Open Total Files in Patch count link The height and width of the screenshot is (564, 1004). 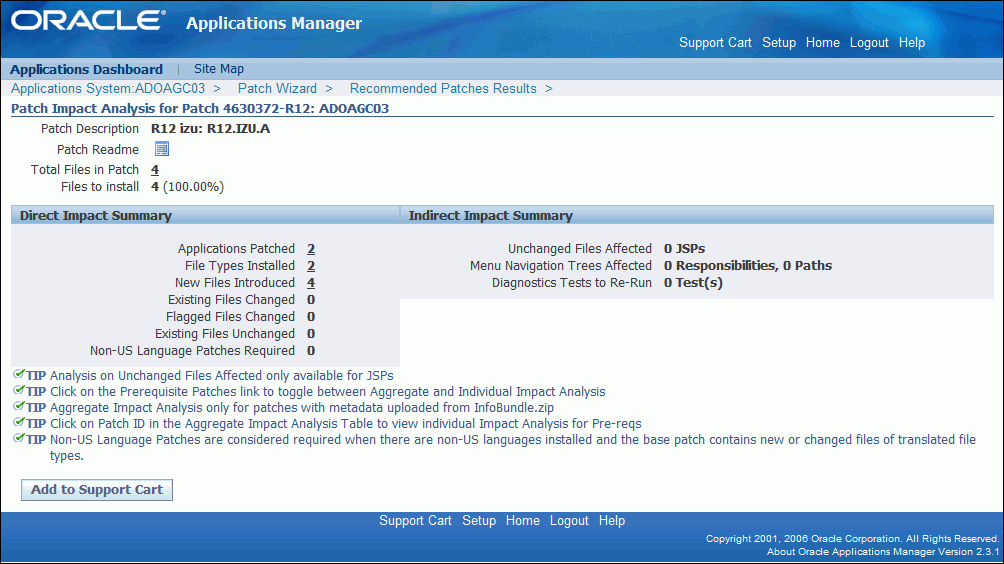pos(155,170)
